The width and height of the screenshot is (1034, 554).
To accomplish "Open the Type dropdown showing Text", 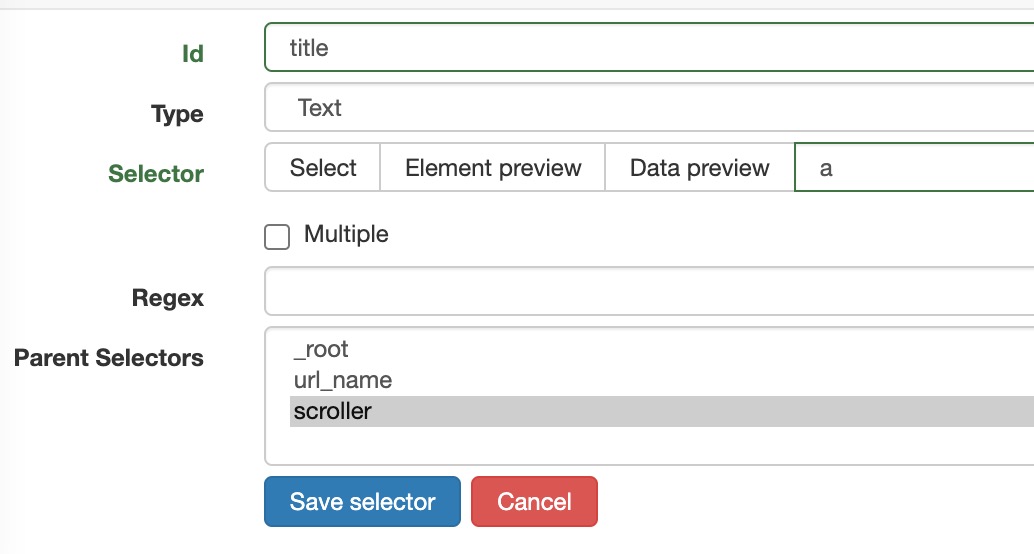I will (x=650, y=108).
